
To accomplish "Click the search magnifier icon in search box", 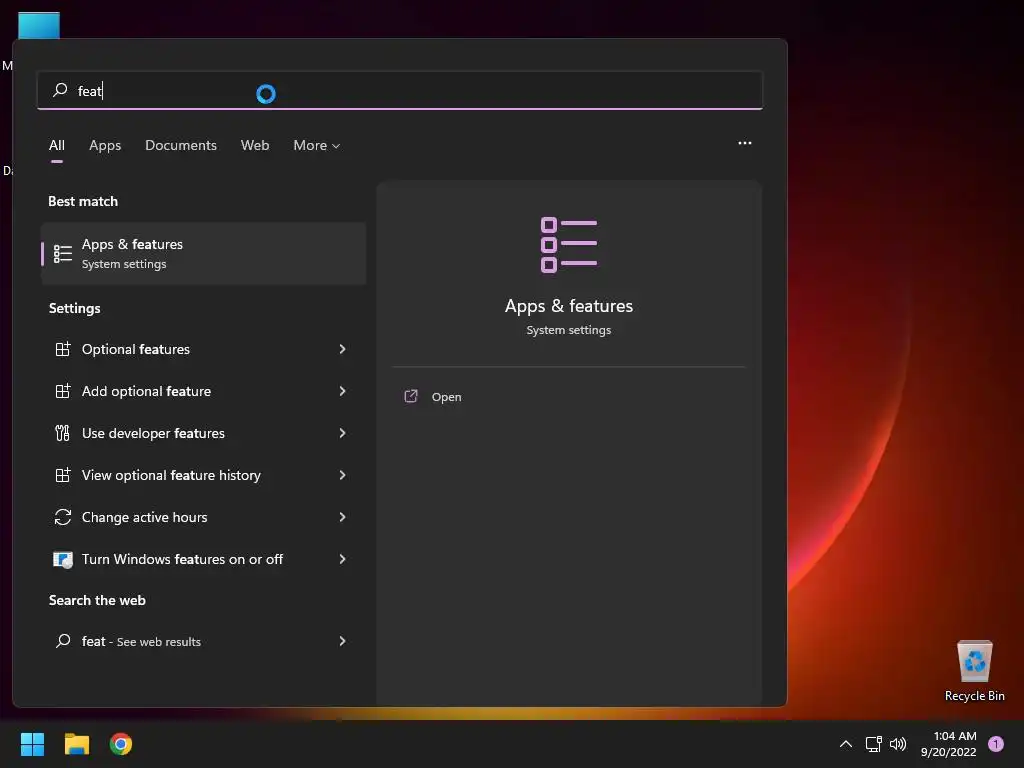I will (60, 89).
